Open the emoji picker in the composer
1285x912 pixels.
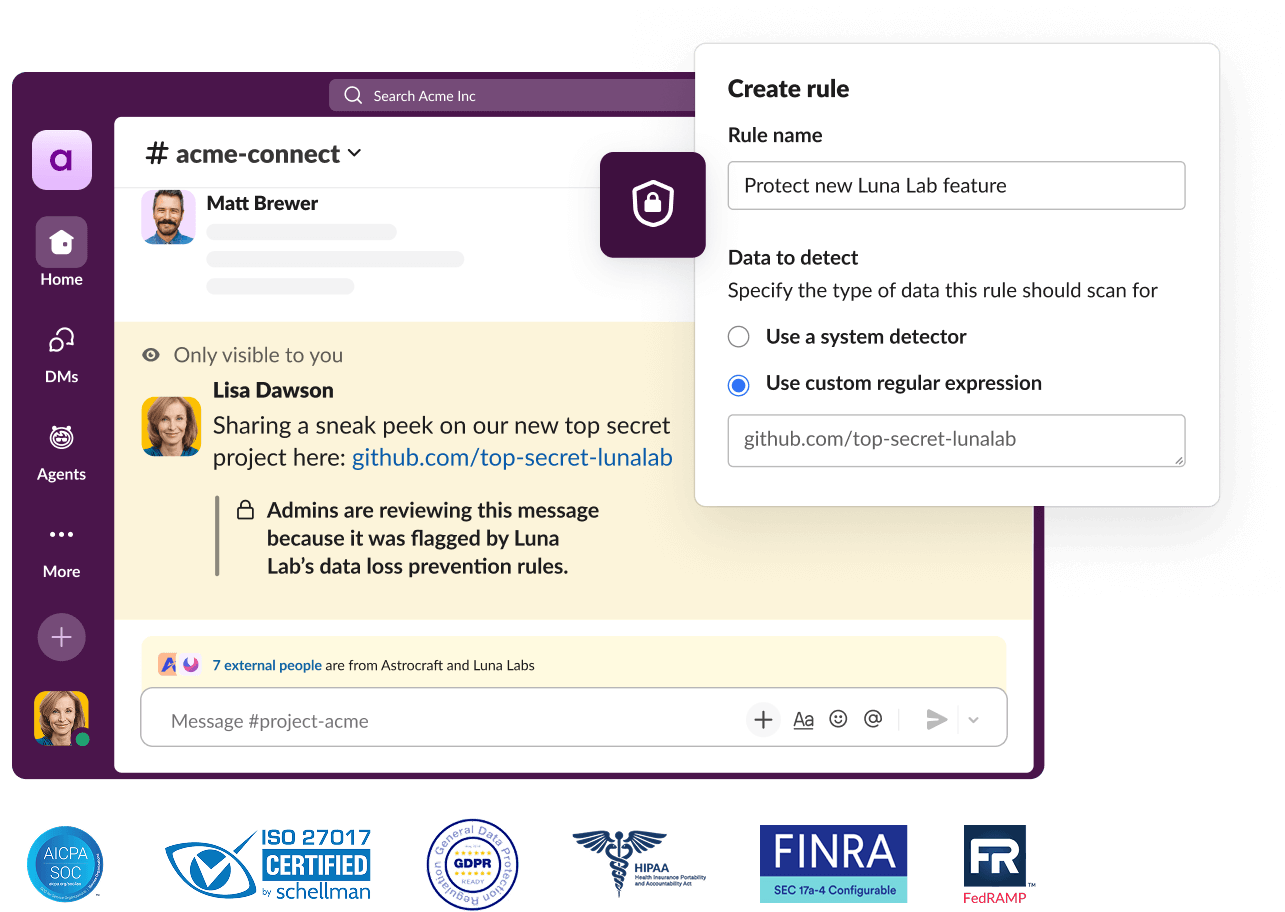(x=838, y=719)
